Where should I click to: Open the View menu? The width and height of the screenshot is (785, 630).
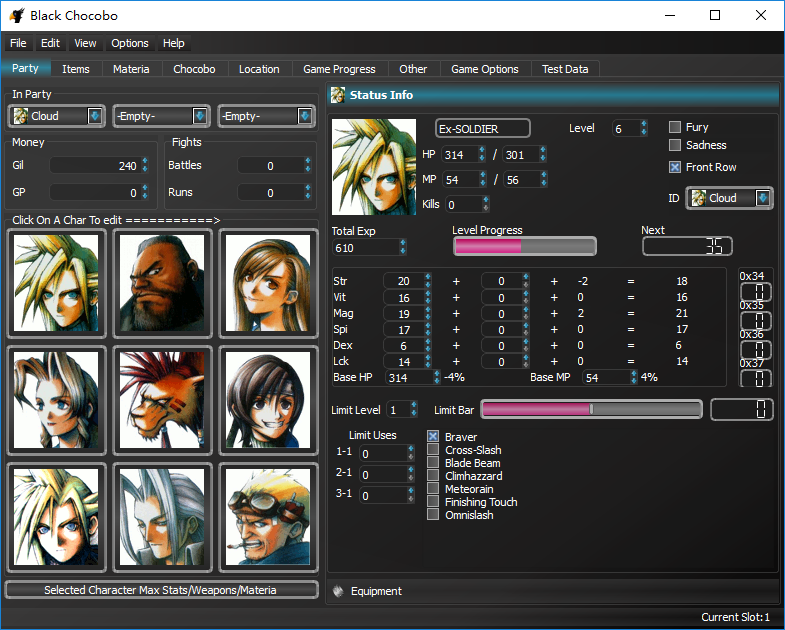point(85,43)
